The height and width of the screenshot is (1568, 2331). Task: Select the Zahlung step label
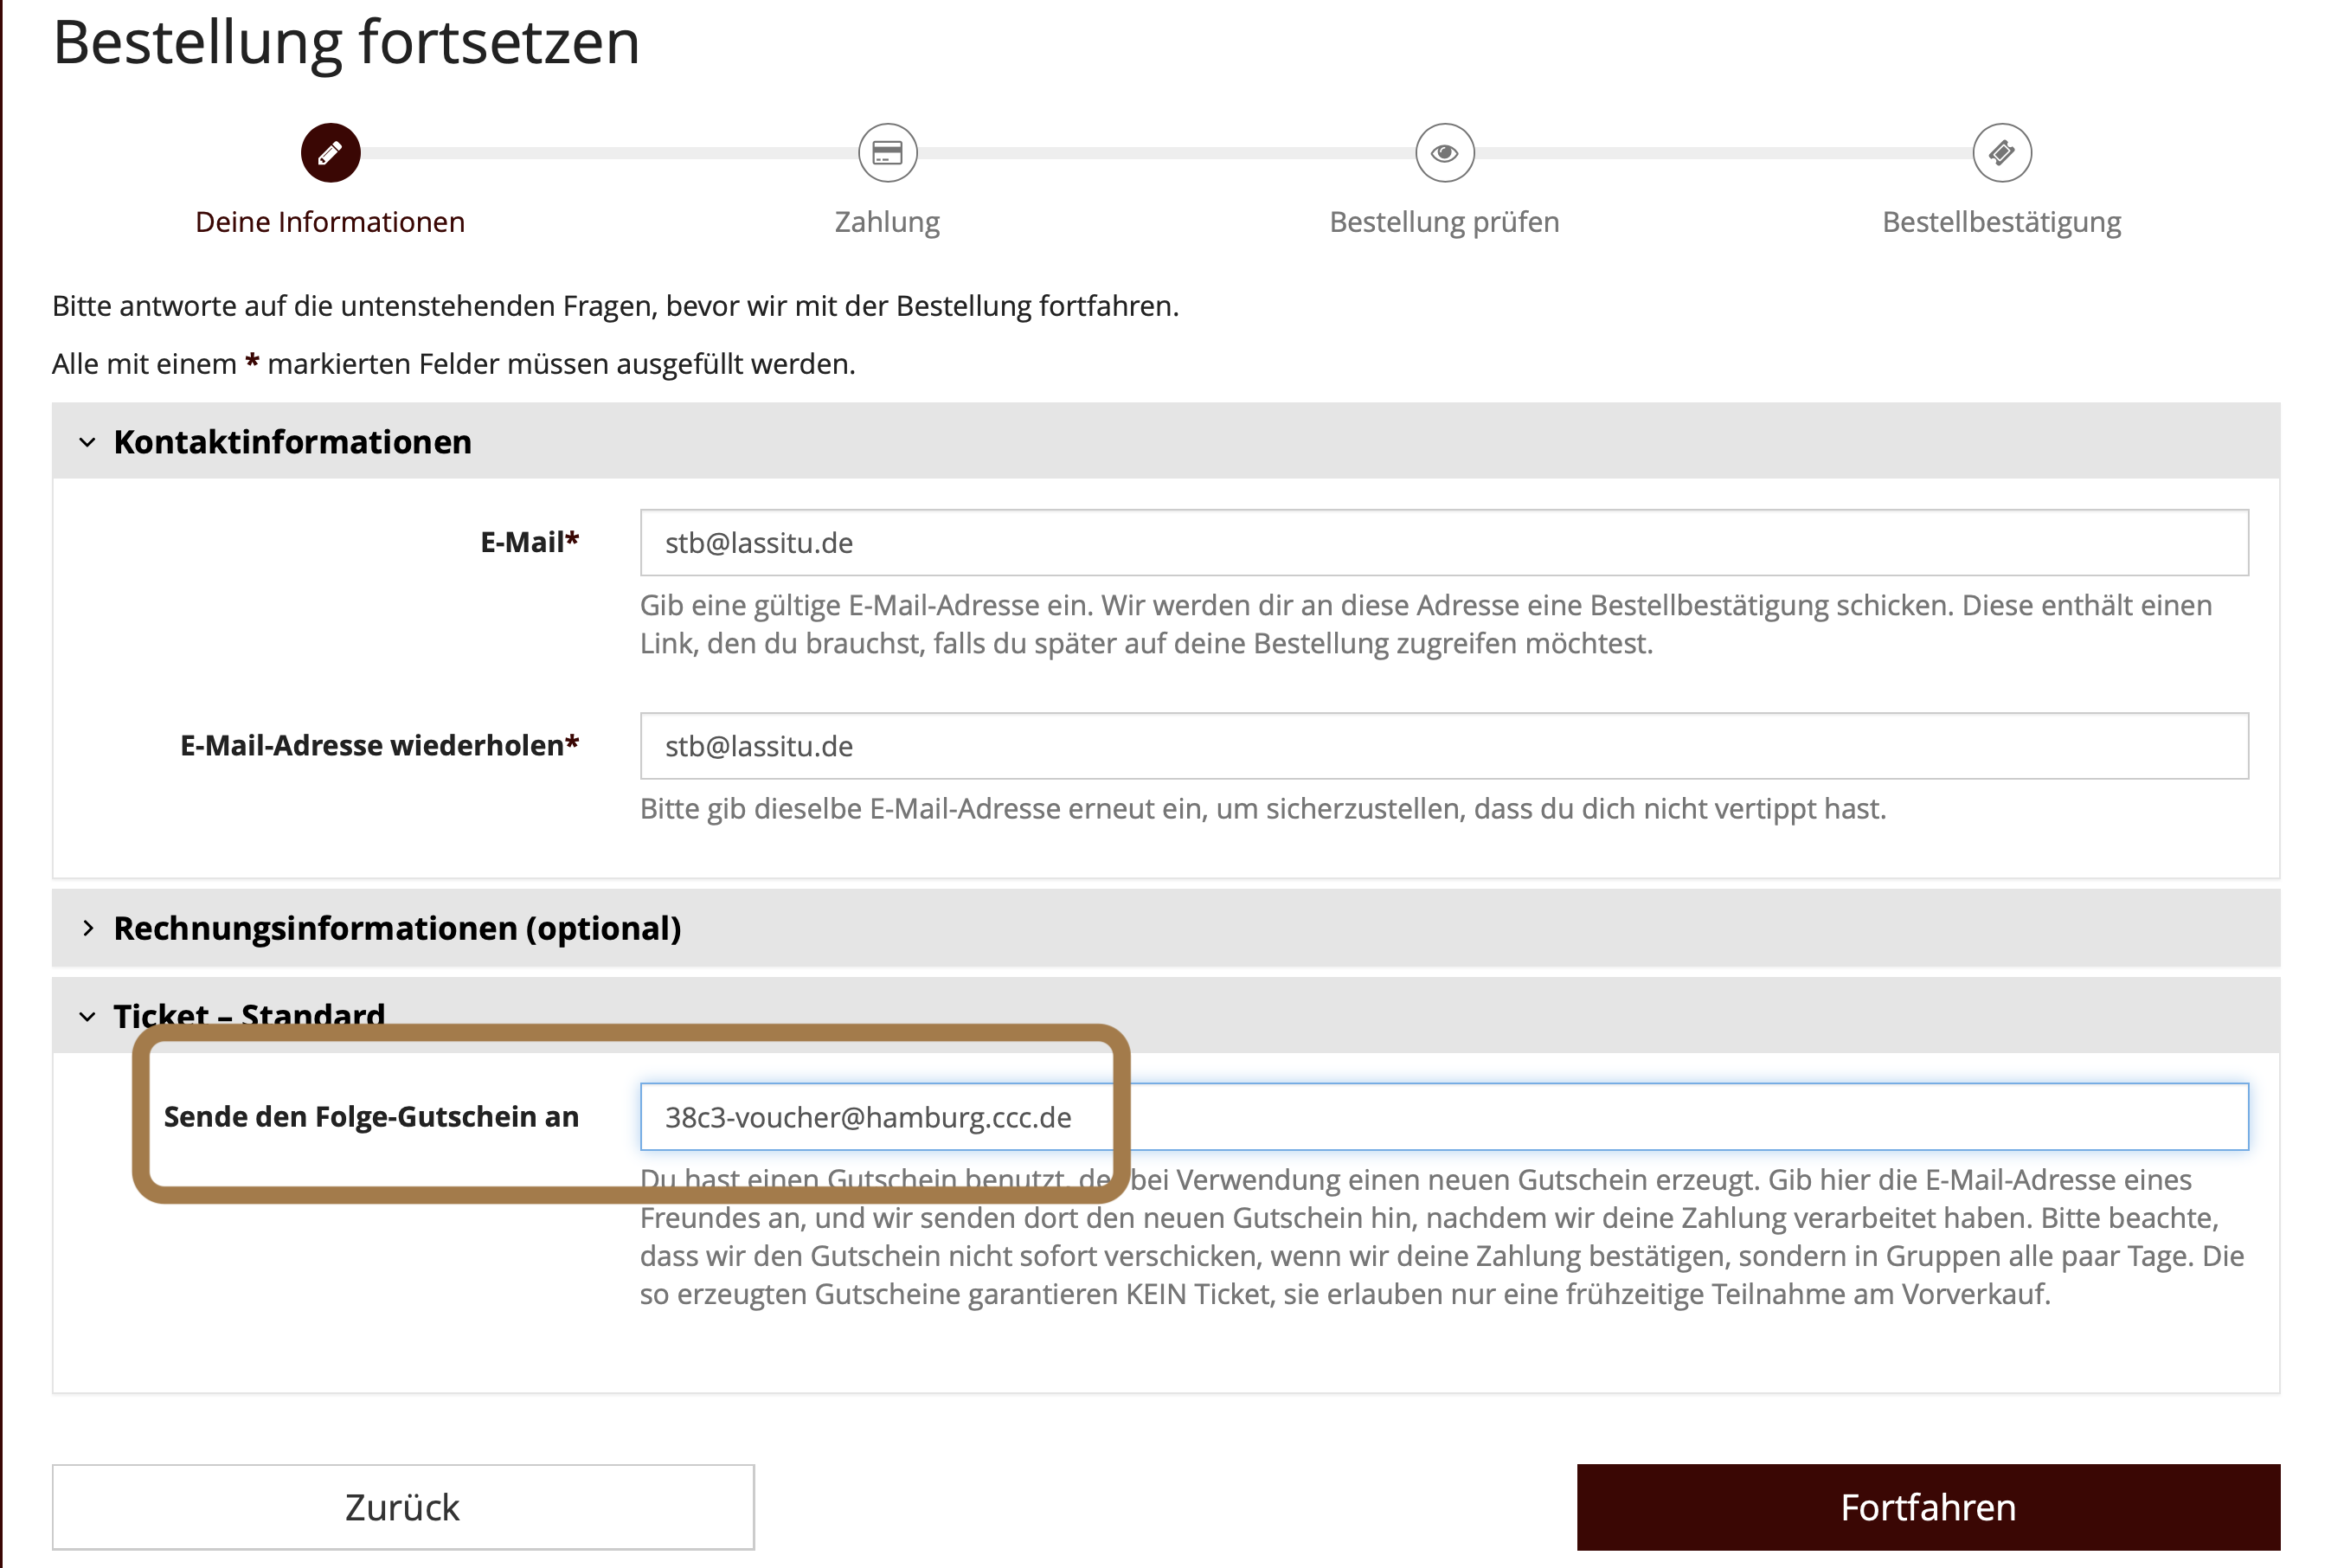887,222
